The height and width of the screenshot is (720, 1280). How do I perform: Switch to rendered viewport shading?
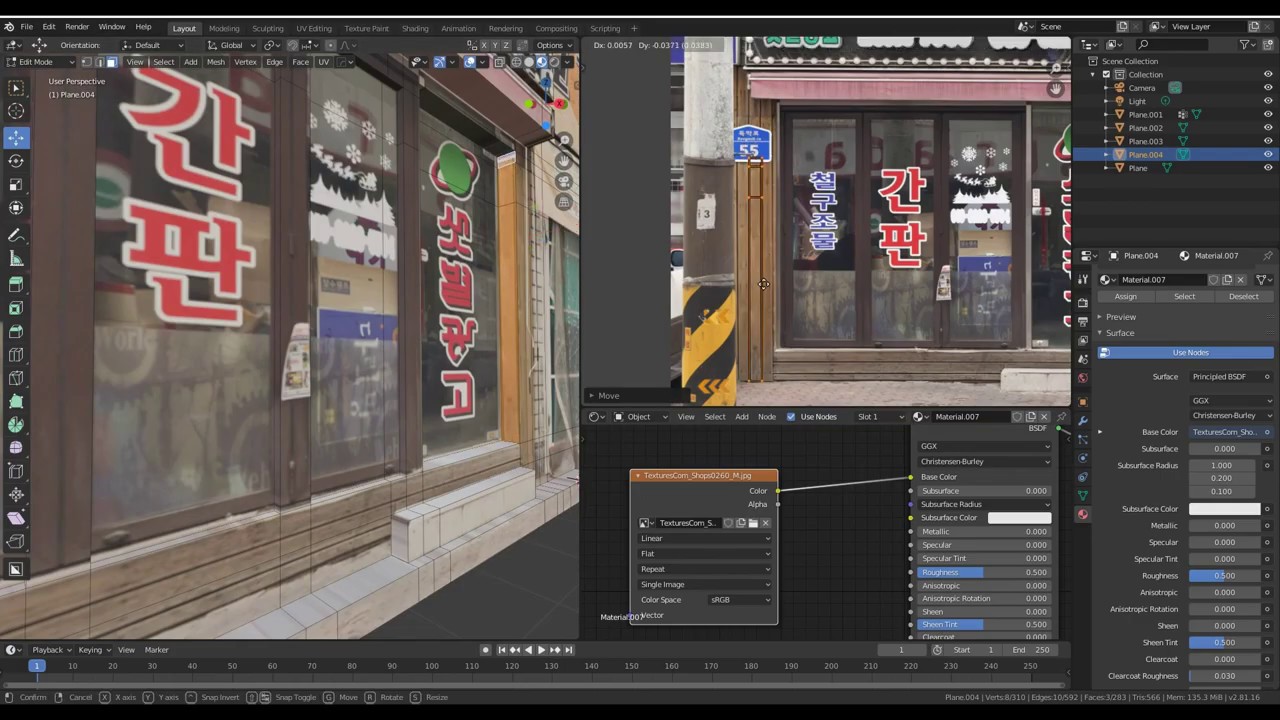pyautogui.click(x=554, y=62)
